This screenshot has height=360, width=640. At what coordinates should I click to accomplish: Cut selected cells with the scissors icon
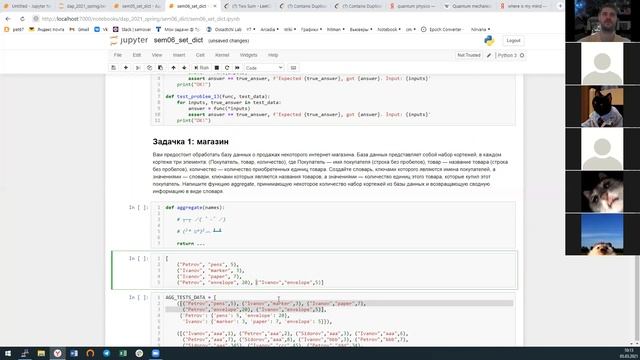(138, 68)
